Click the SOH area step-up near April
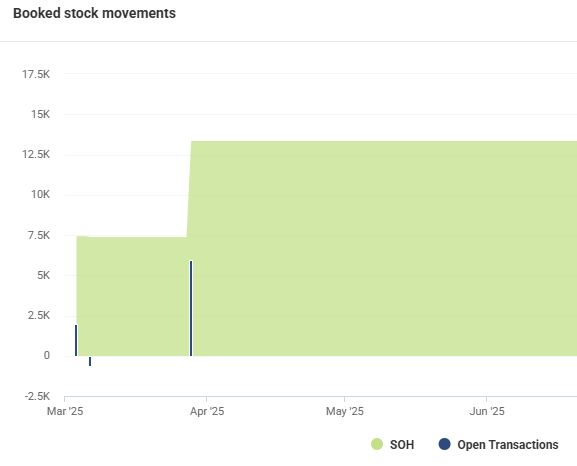The width and height of the screenshot is (577, 466). (x=189, y=188)
